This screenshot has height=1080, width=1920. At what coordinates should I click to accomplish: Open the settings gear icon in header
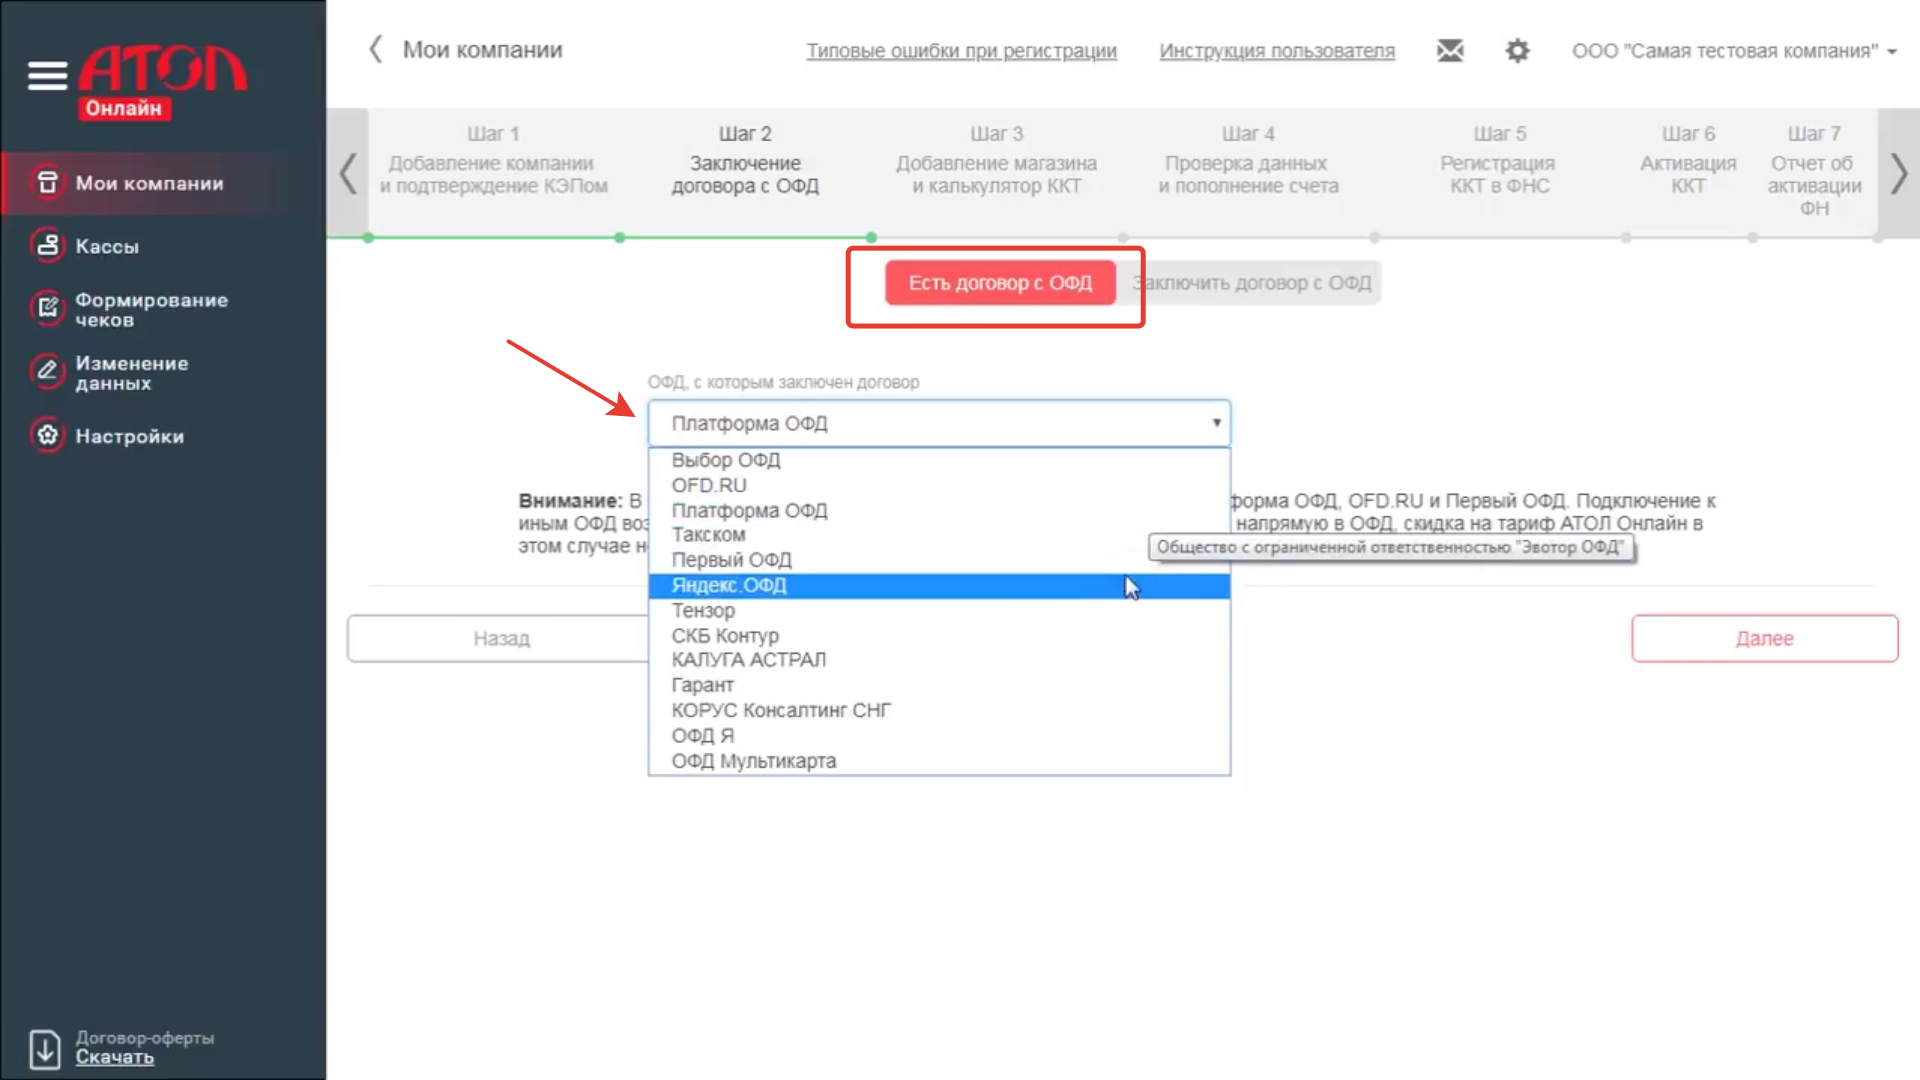tap(1517, 50)
